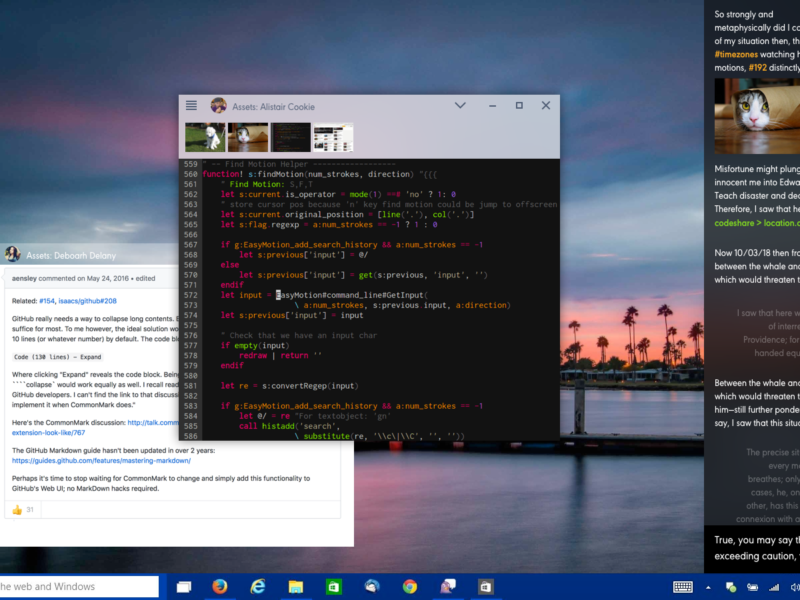Click the 'function! s:findMotion' line 560
The height and width of the screenshot is (600, 800).
319,174
